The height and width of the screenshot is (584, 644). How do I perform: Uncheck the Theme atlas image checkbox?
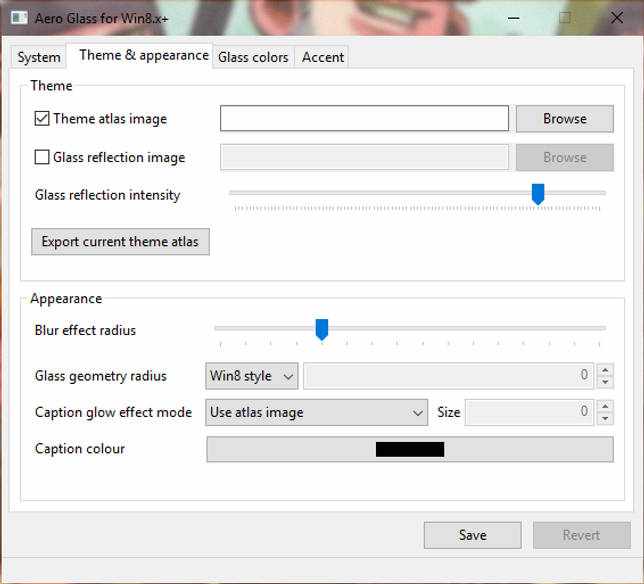[x=42, y=118]
